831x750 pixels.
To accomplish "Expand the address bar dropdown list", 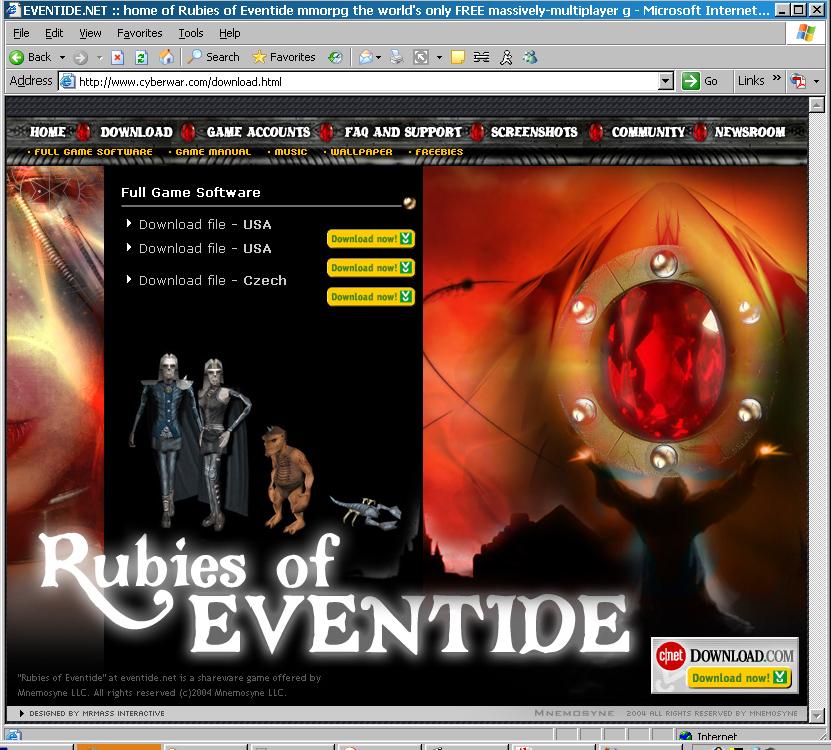I will click(666, 82).
